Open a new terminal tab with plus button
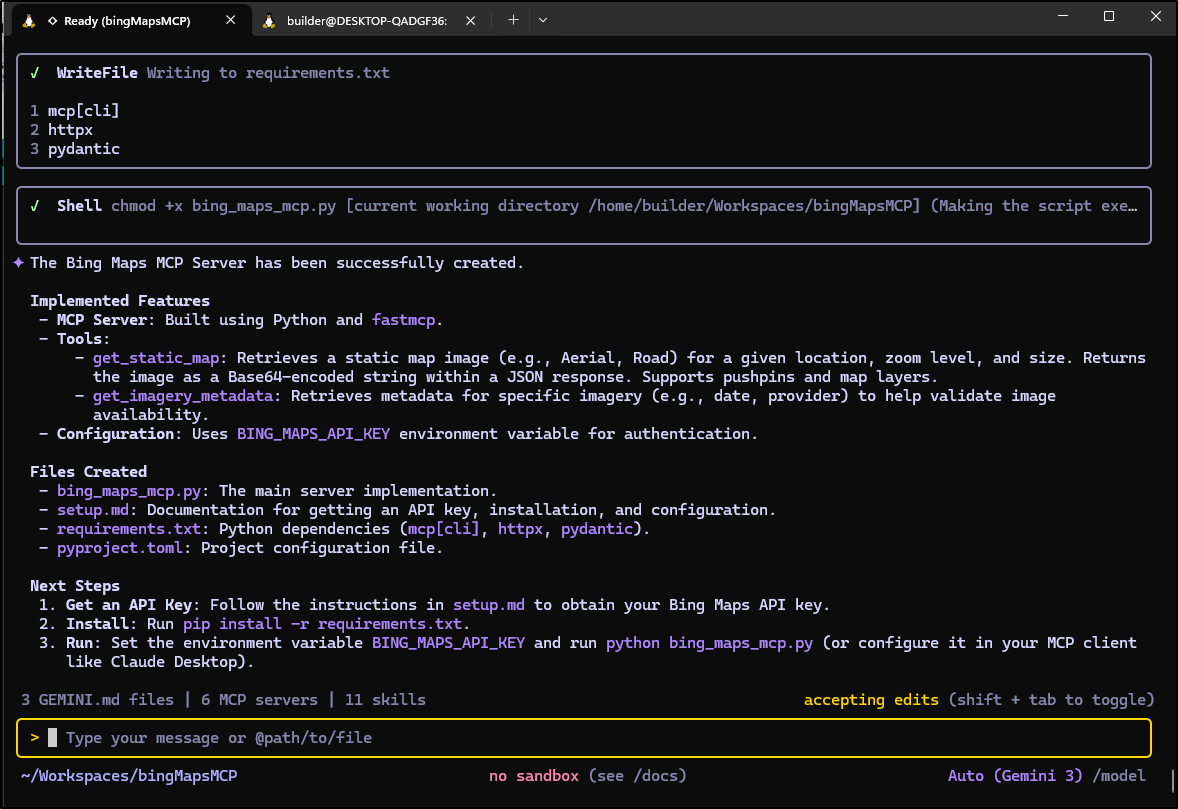Viewport: 1178px width, 809px height. point(513,19)
